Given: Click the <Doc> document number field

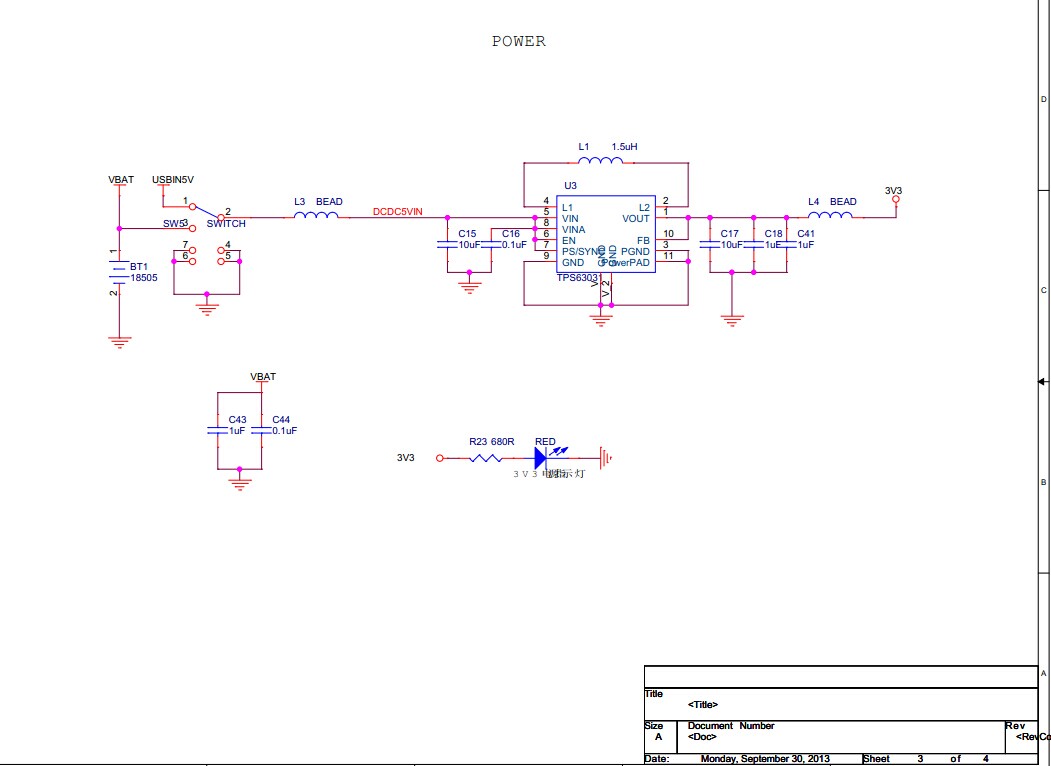Looking at the screenshot, I should 702,737.
